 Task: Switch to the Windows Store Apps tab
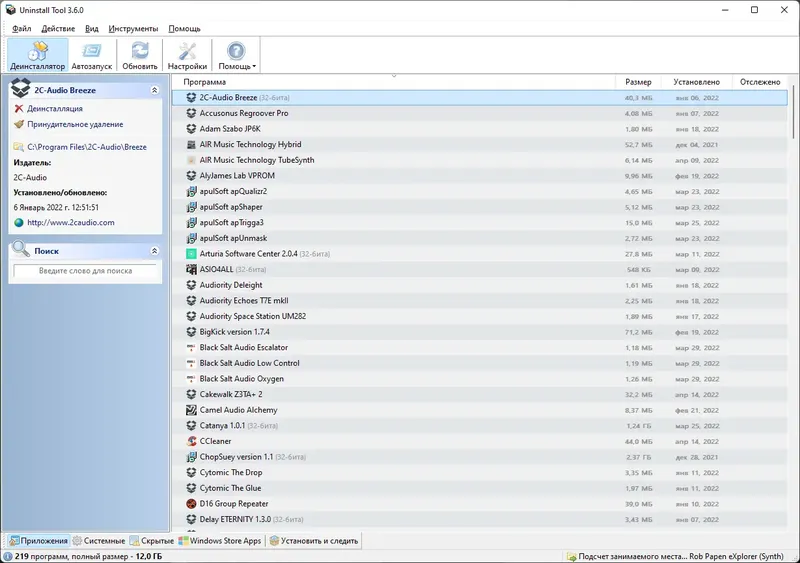pyautogui.click(x=220, y=541)
